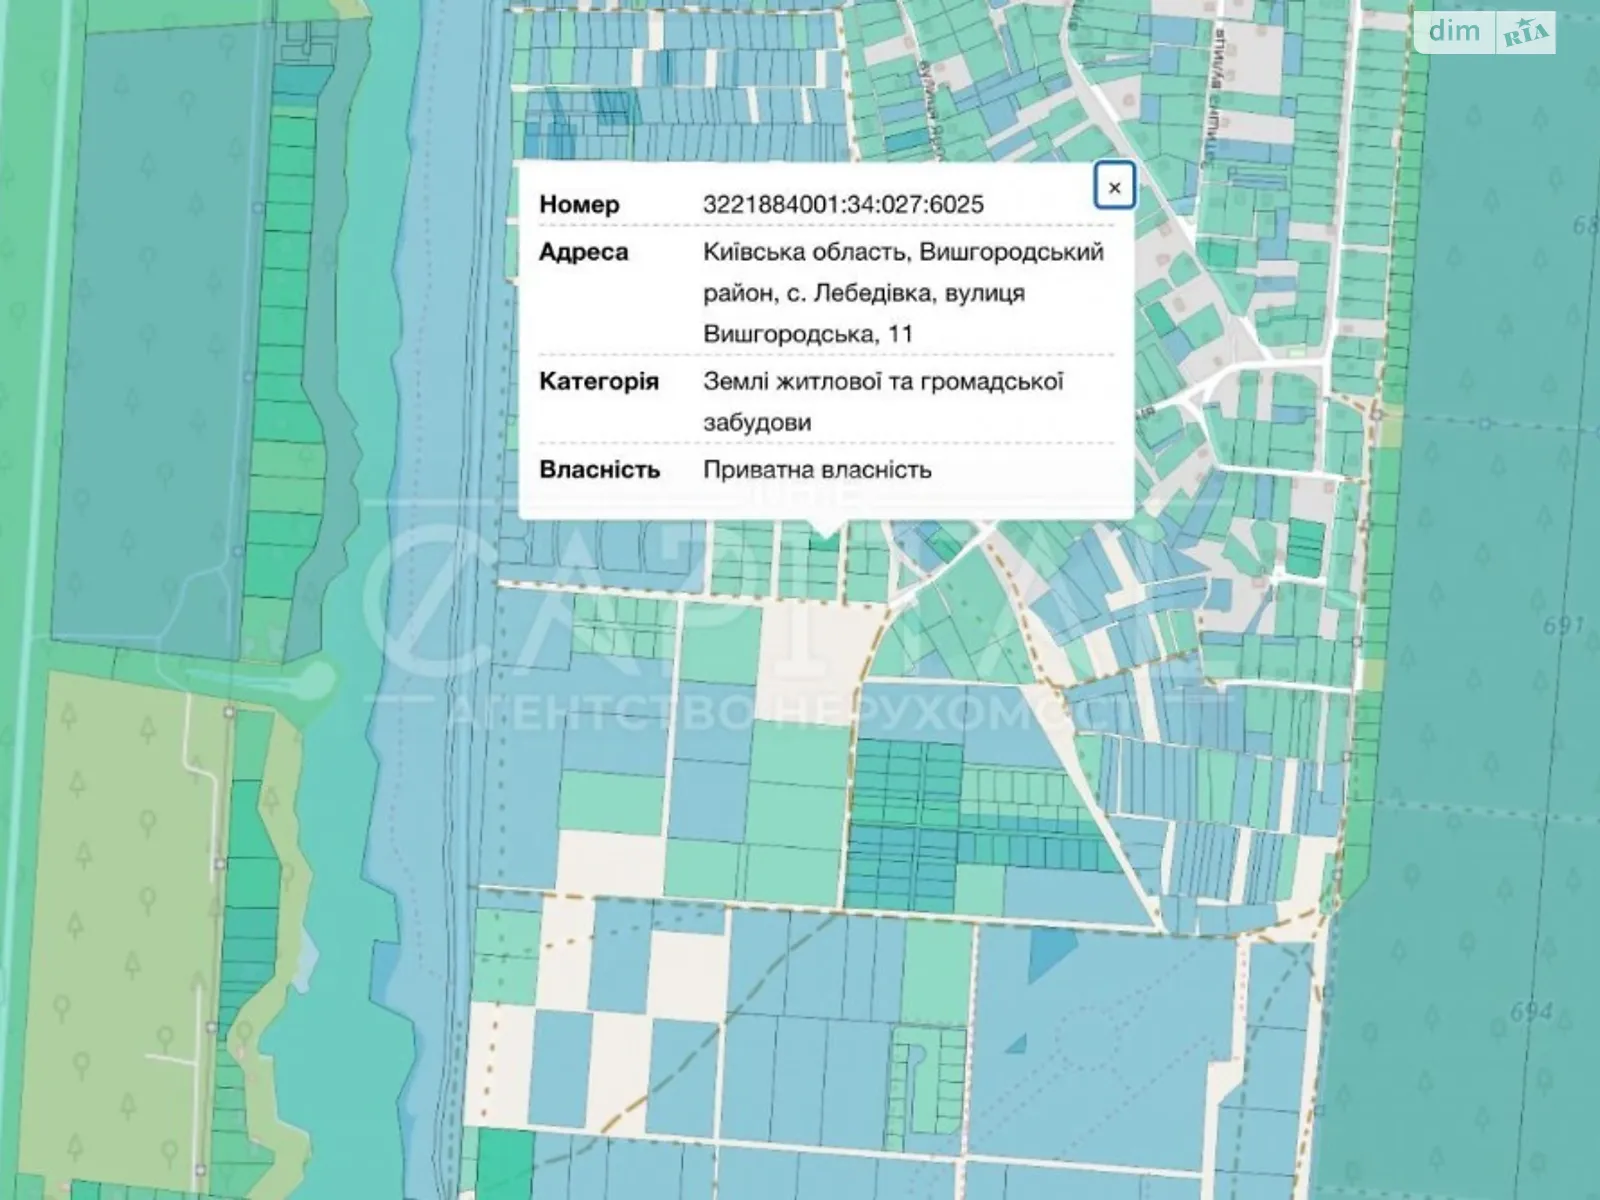Select cadastral number 3221884001:34:027:6025

click(x=843, y=204)
